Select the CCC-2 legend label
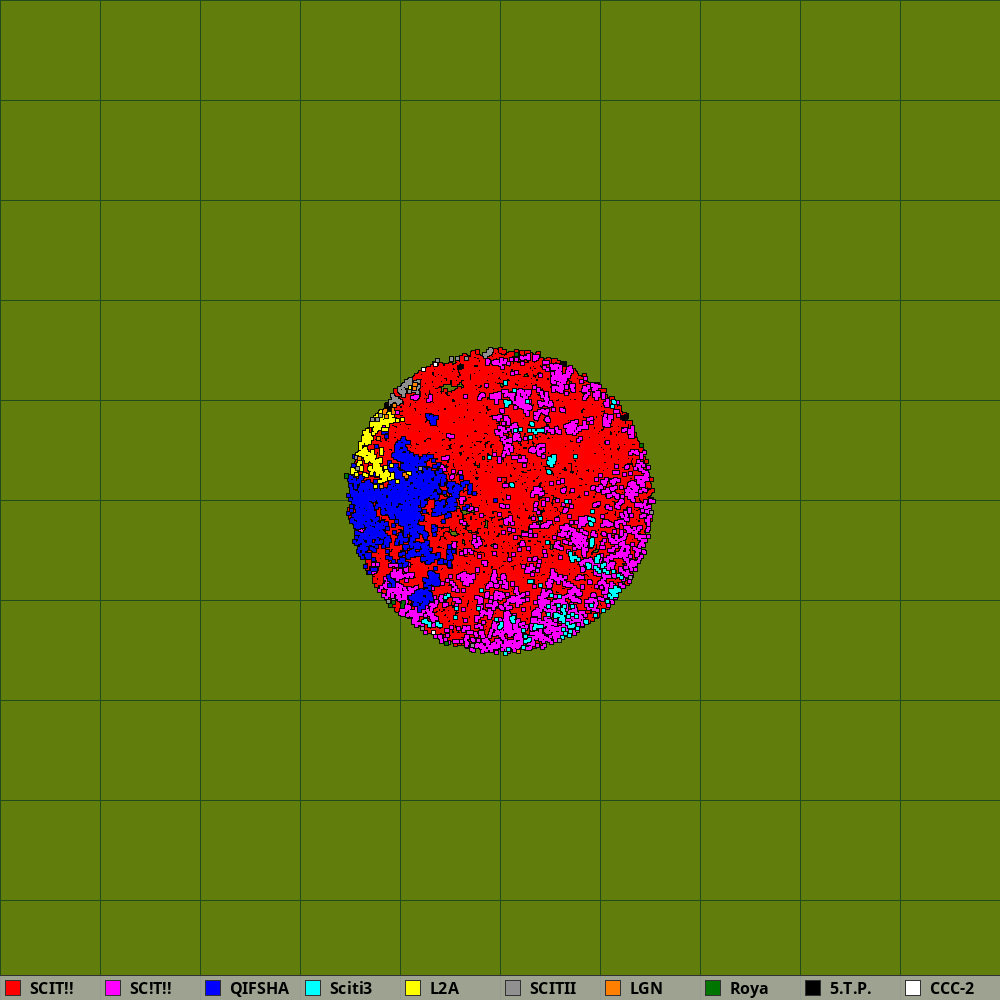Image resolution: width=1000 pixels, height=1000 pixels. click(x=952, y=988)
